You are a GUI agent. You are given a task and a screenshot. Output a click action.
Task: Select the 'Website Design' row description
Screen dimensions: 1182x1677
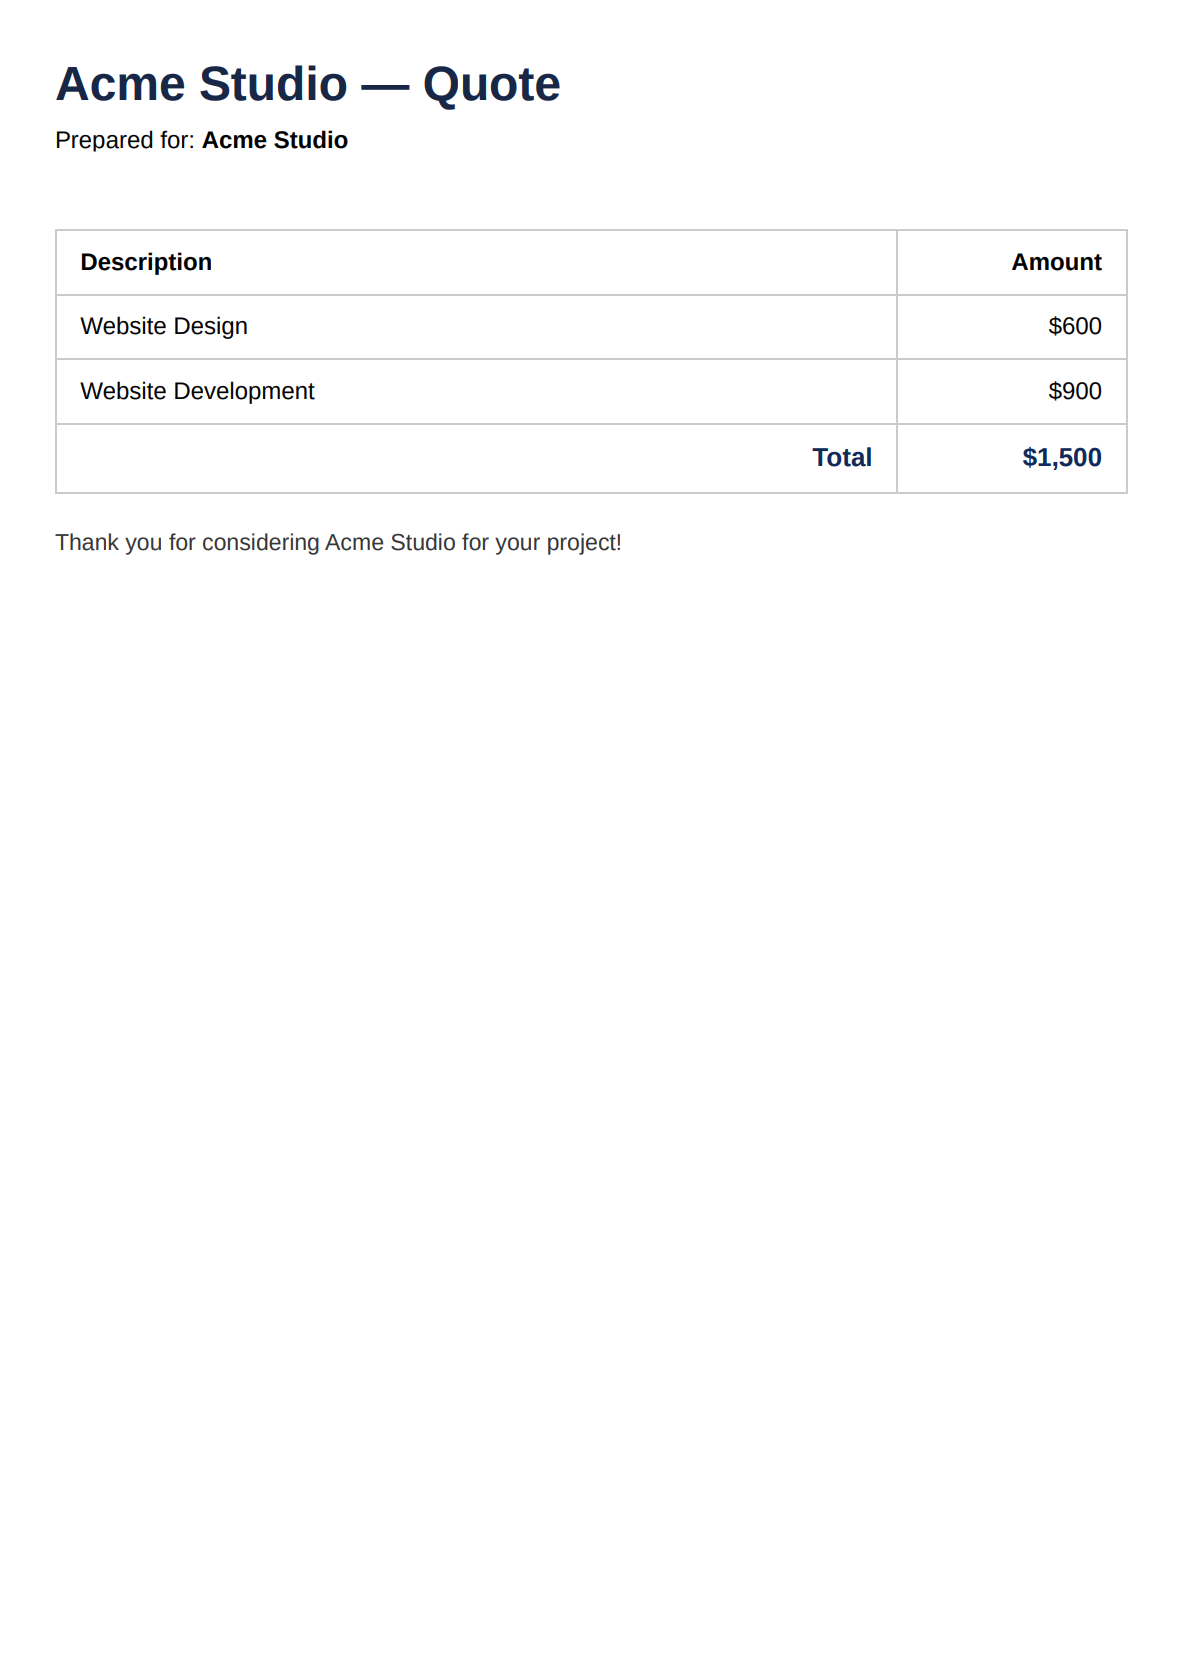coord(164,326)
